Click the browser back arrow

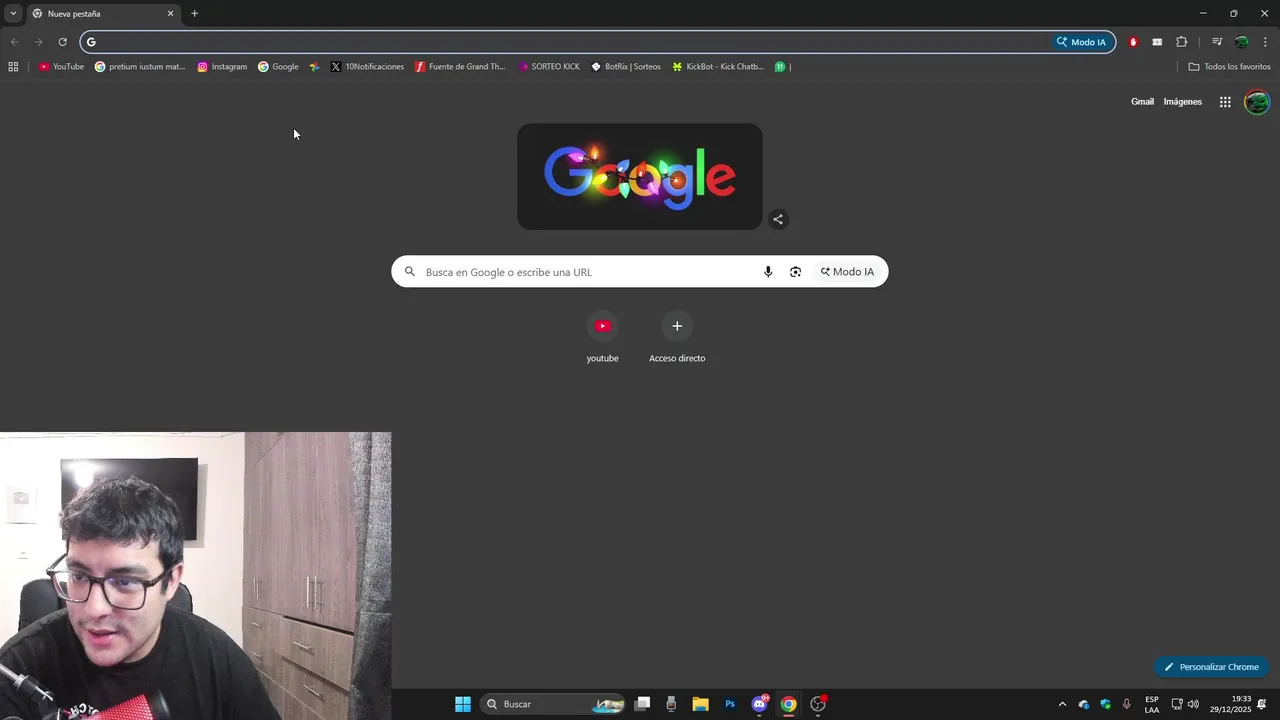click(x=14, y=42)
